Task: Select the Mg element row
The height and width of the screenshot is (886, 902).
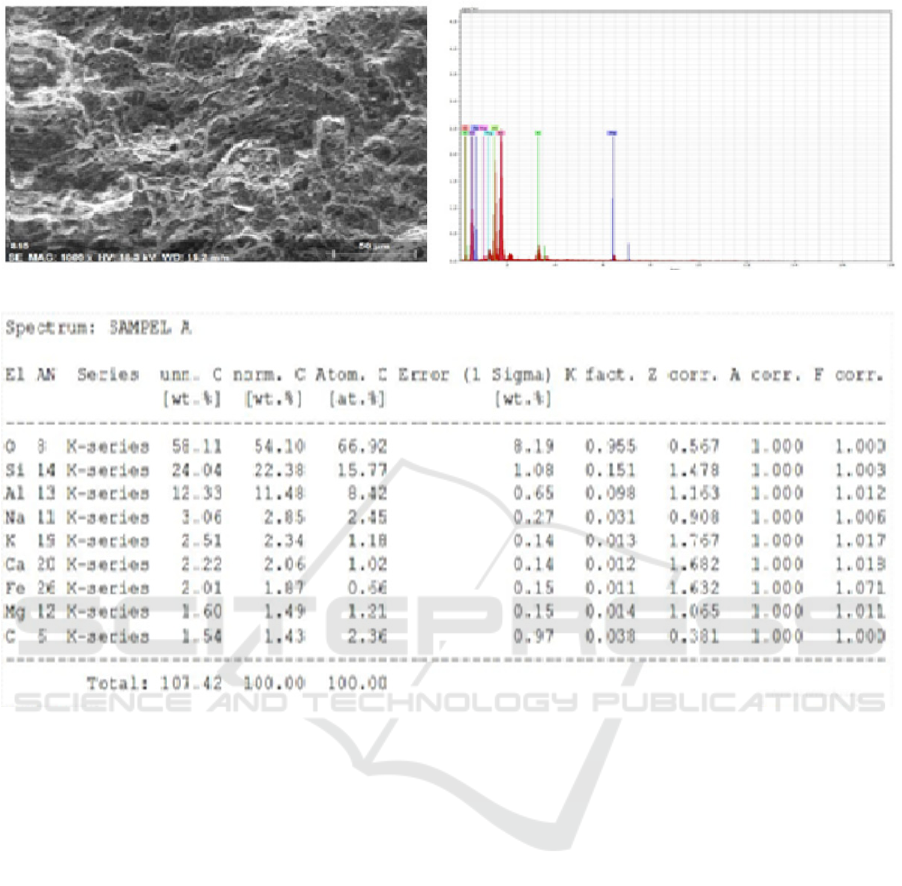Action: click(x=445, y=612)
